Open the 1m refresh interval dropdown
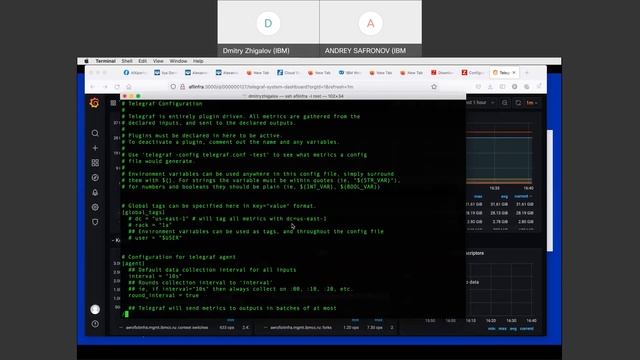 532,103
